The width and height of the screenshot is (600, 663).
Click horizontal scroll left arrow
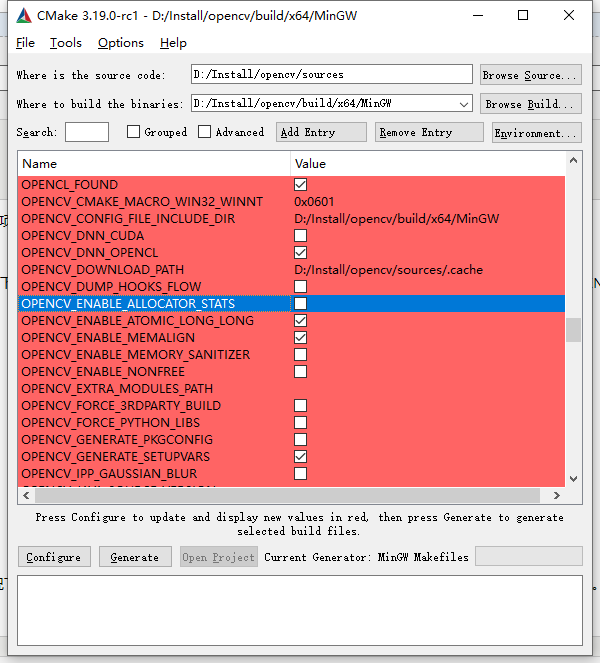point(26,495)
